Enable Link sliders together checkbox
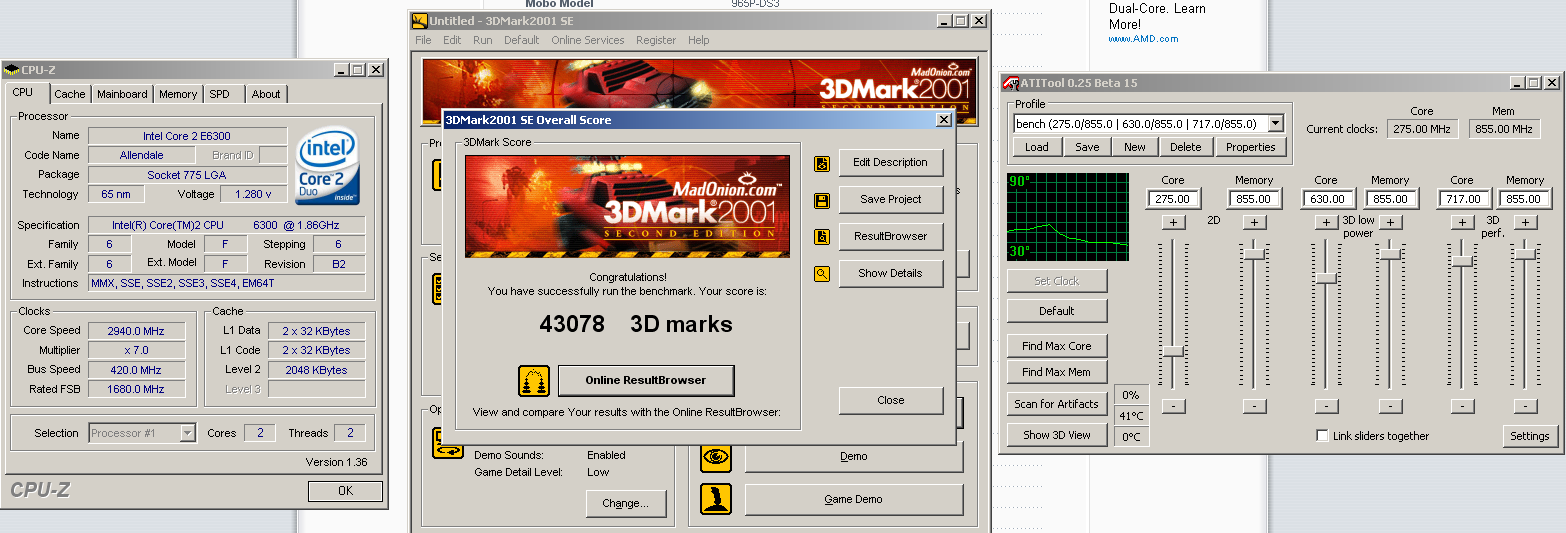This screenshot has height=533, width=1566. coord(1323,436)
